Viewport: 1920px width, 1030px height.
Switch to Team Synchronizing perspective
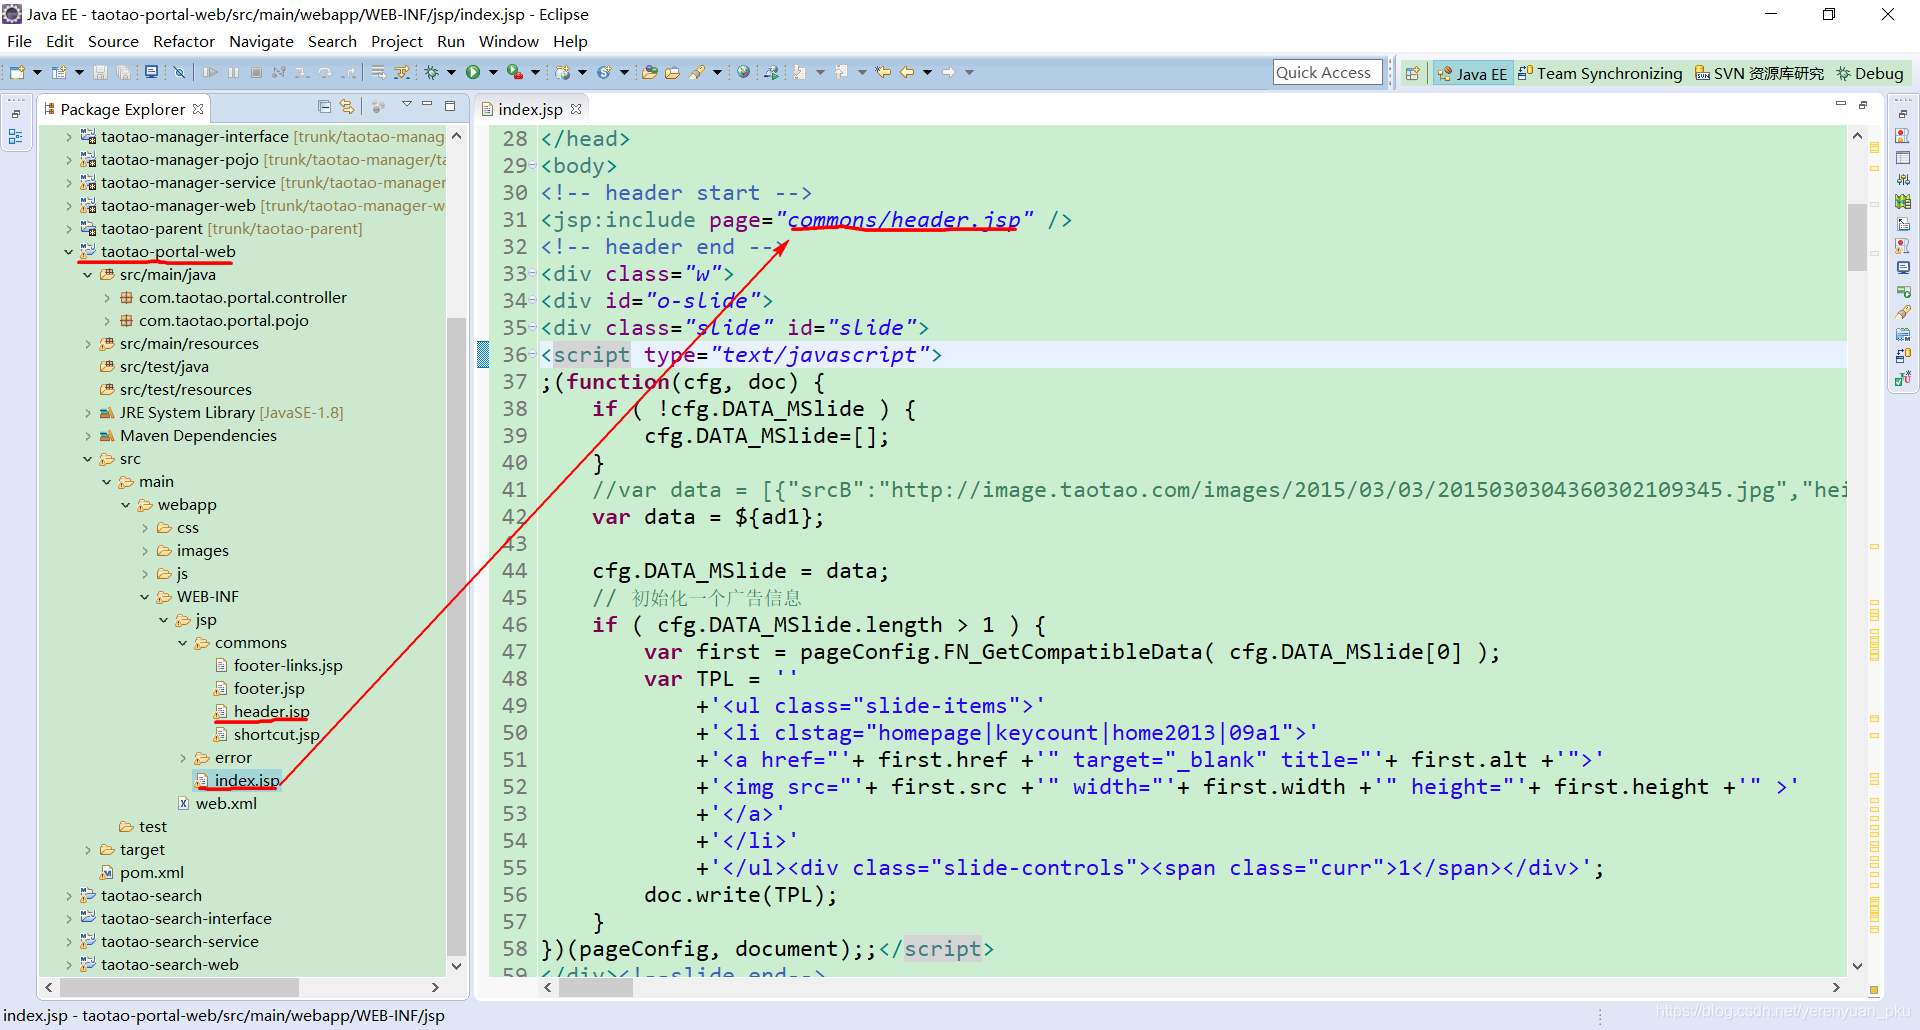pos(1600,73)
